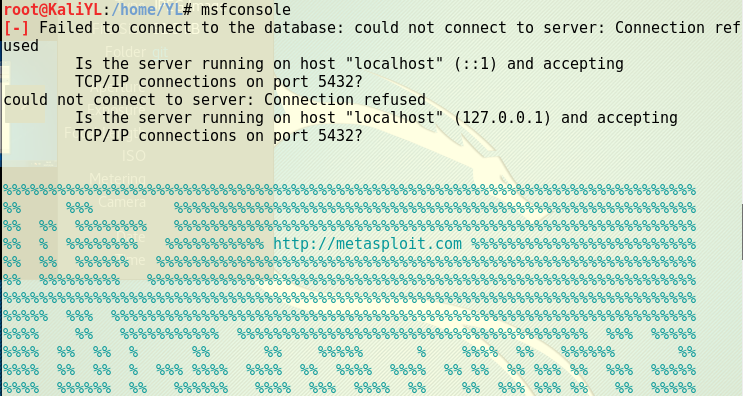
Task: Click the faint Exposure label in background
Action: tap(116, 109)
